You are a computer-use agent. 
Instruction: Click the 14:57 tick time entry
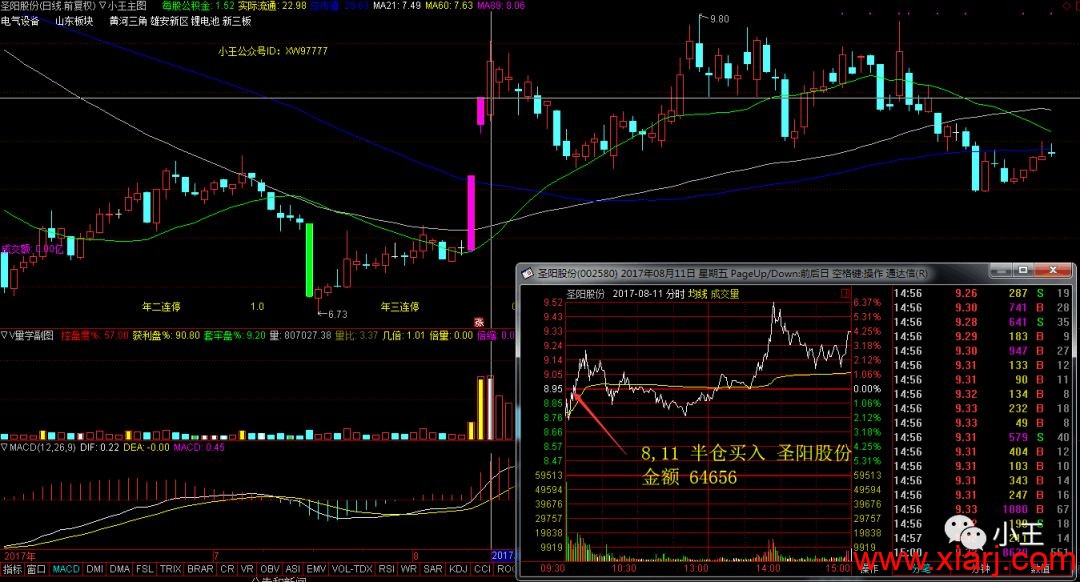click(907, 538)
